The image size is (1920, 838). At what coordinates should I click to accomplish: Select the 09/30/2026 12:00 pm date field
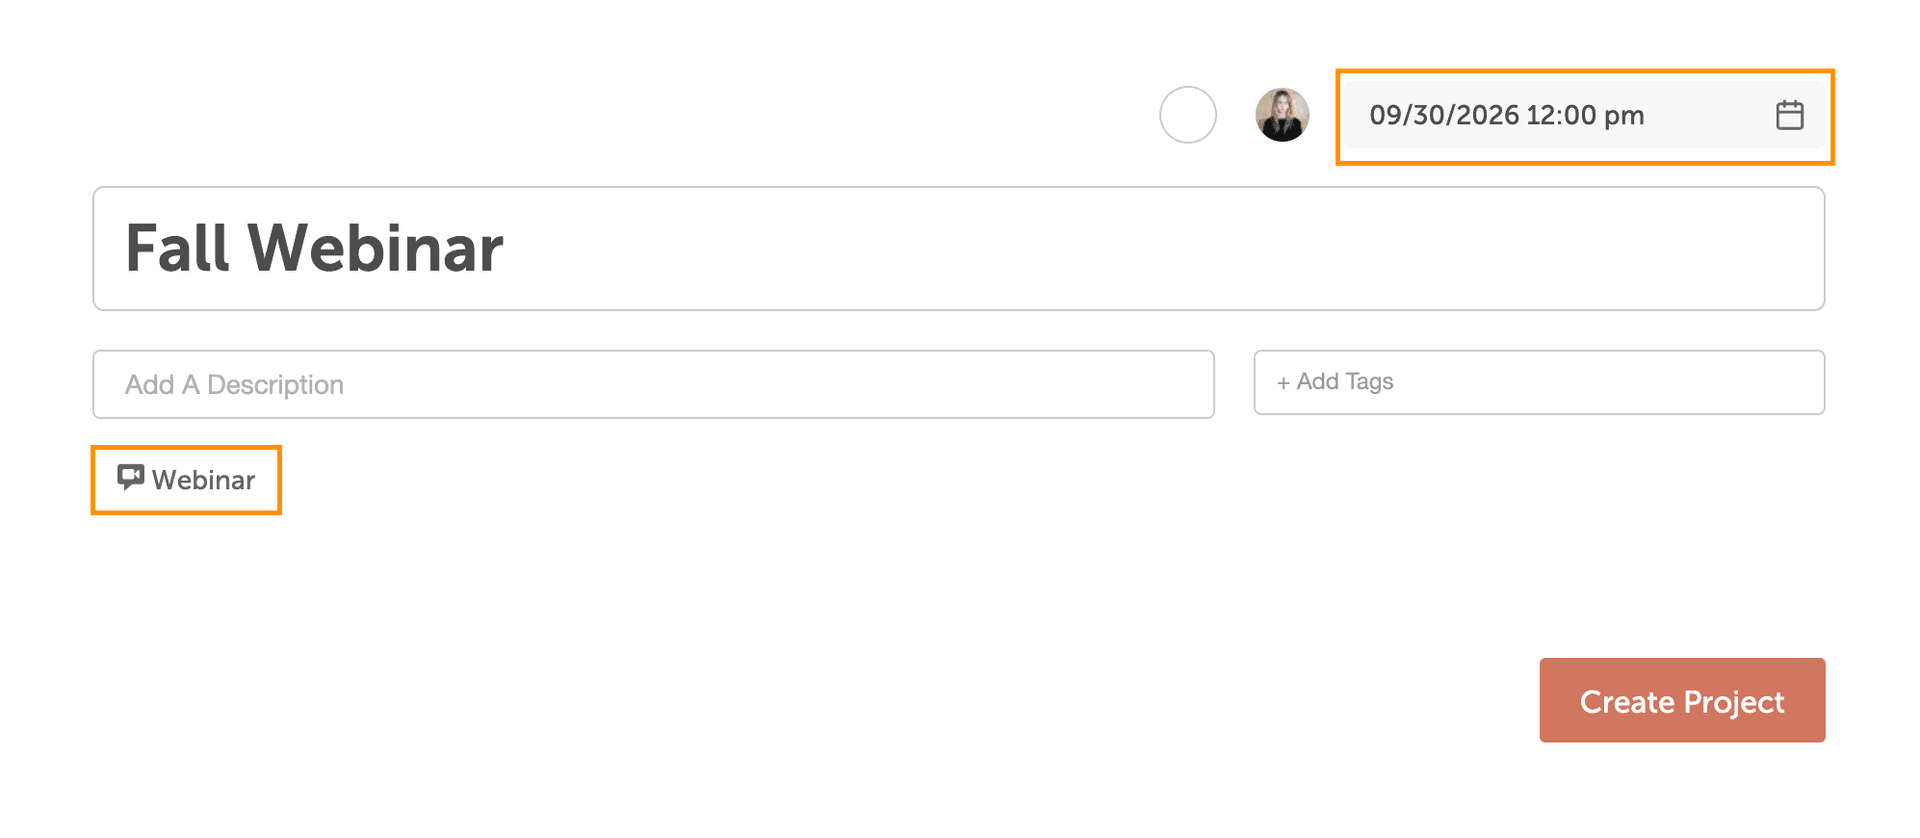pyautogui.click(x=1506, y=115)
